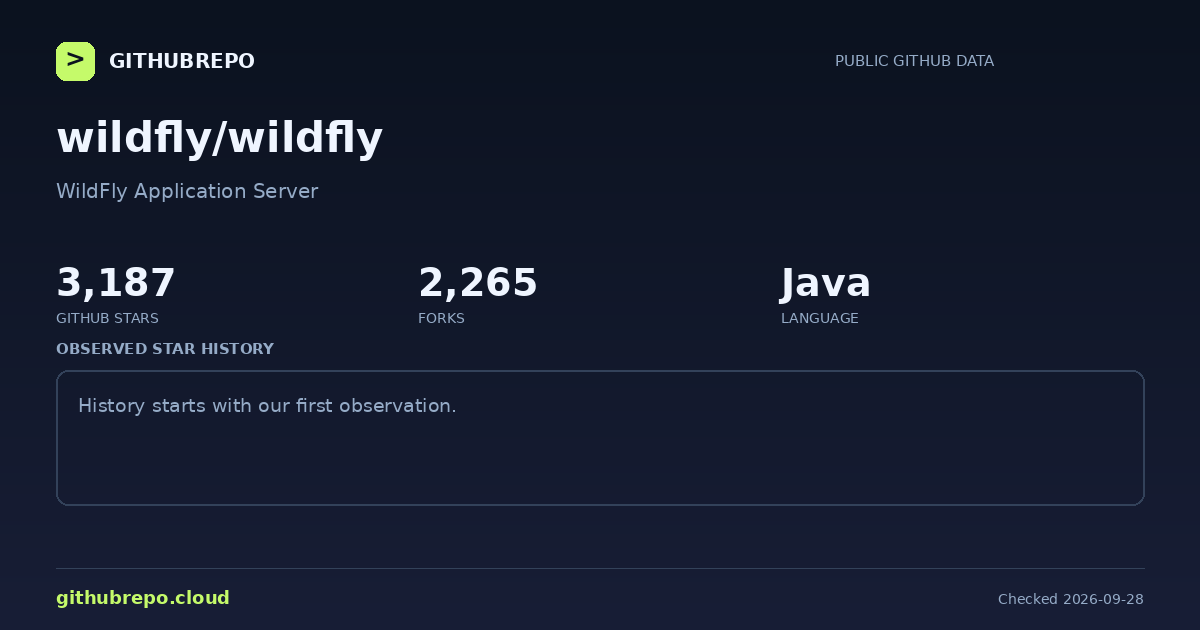Image resolution: width=1200 pixels, height=630 pixels.
Task: Click the LANGUAGE label
Action: coord(819,318)
